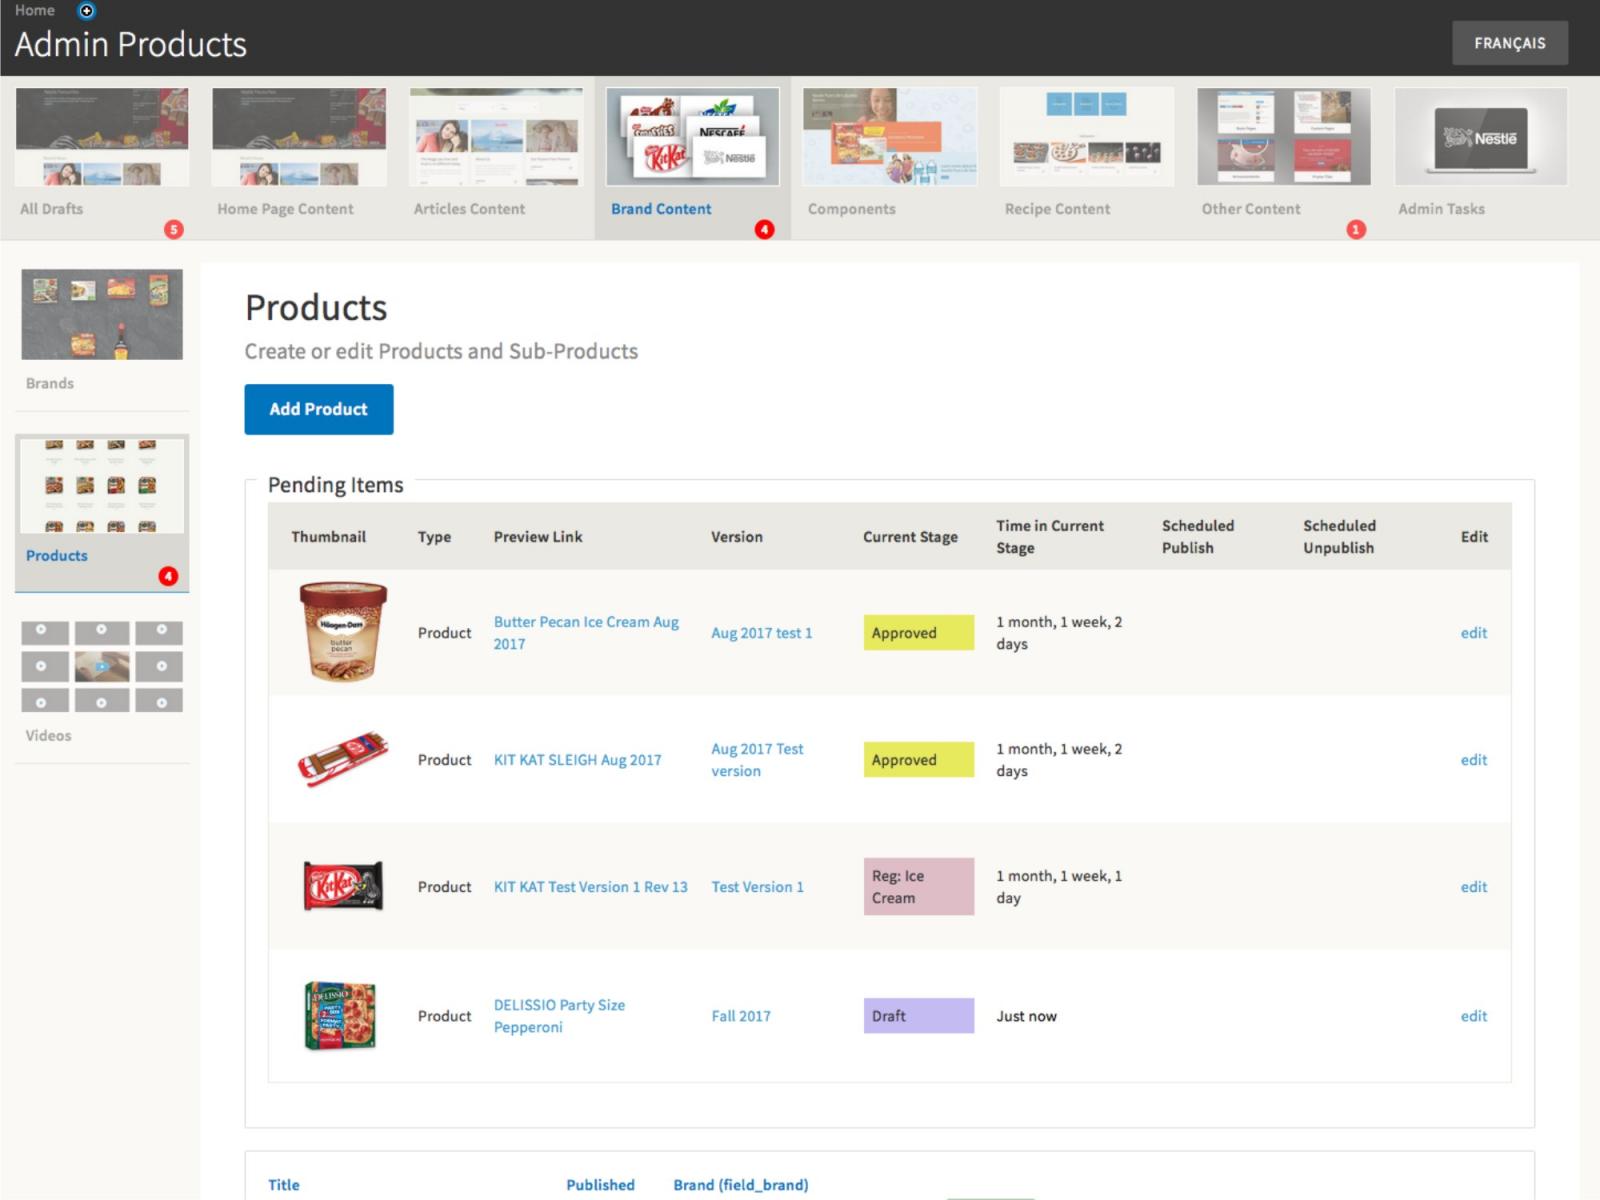This screenshot has width=1600, height=1200.
Task: Click the Preview Link column header
Action: pyautogui.click(x=538, y=537)
